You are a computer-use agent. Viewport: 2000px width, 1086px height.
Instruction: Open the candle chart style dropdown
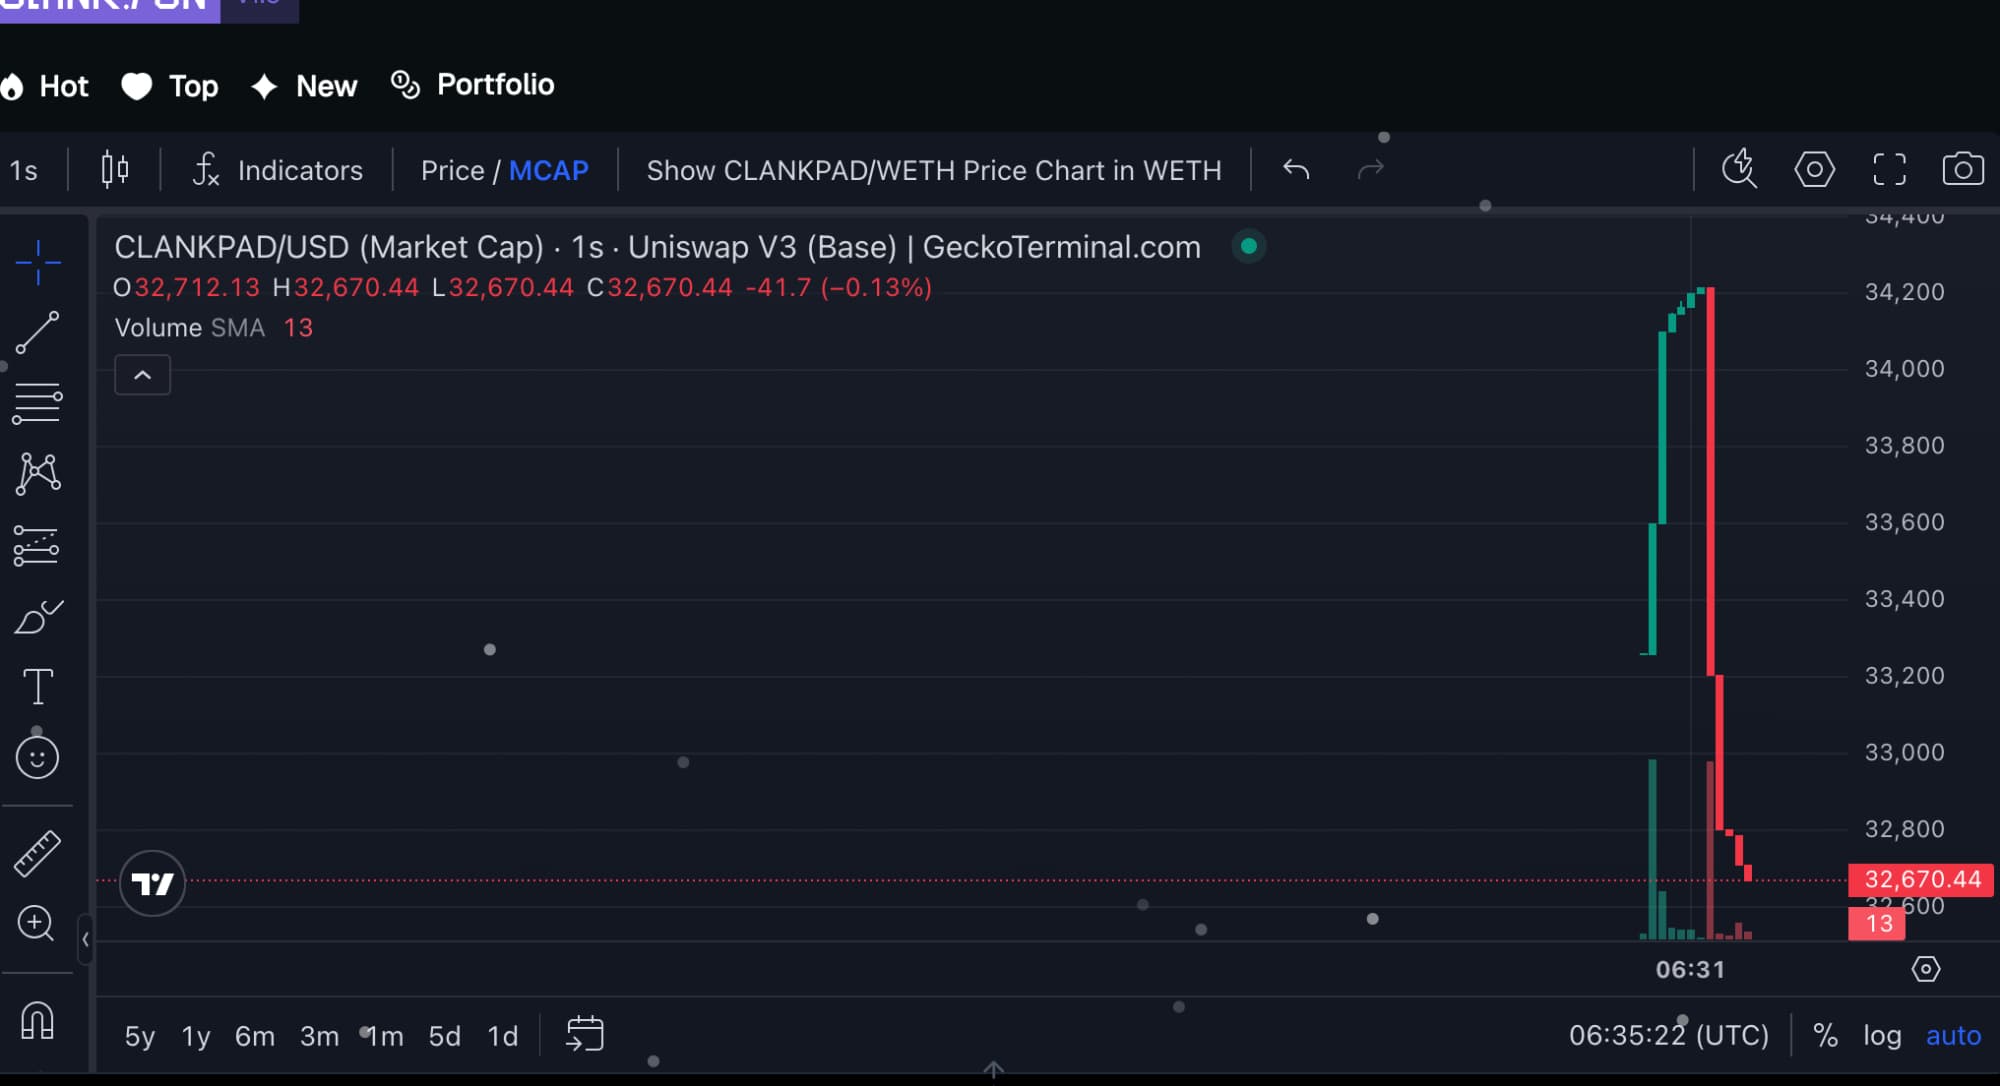115,169
